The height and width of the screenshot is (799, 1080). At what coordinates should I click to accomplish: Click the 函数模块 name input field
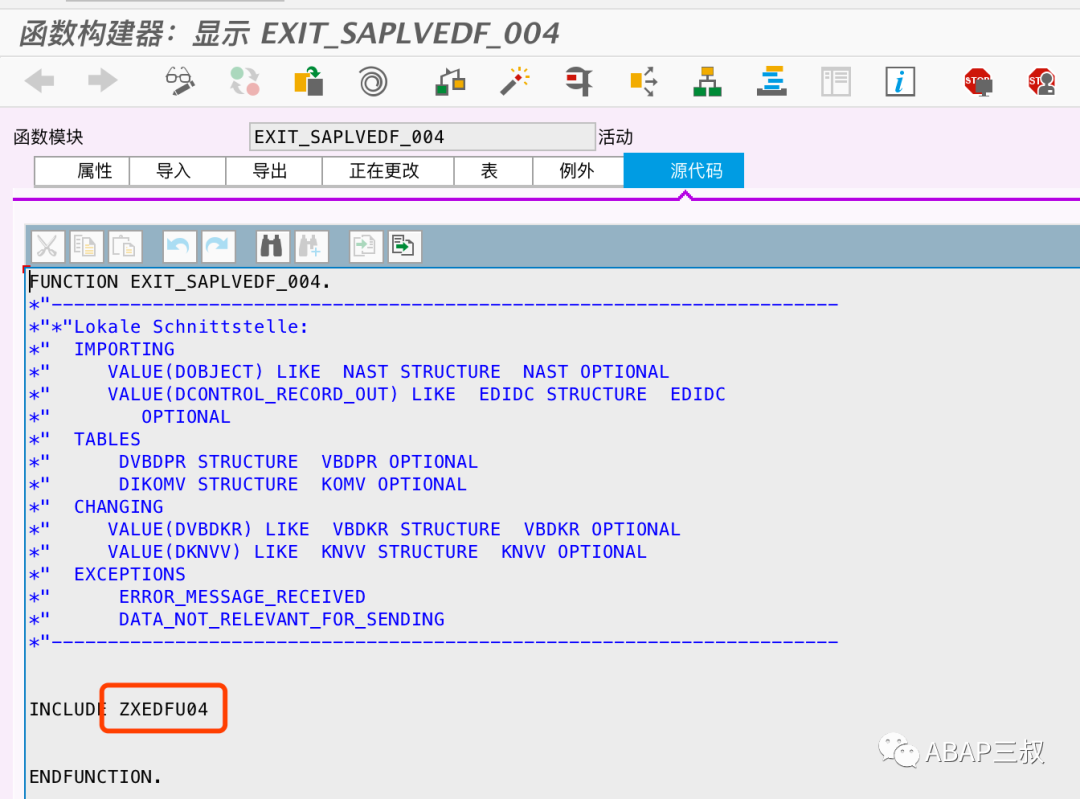[422, 136]
